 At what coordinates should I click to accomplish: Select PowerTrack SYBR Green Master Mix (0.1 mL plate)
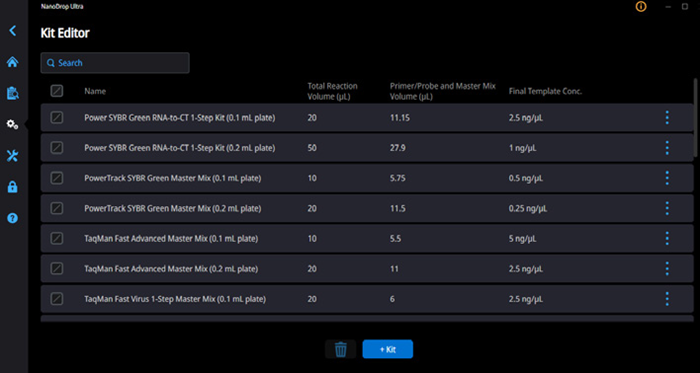[173, 178]
